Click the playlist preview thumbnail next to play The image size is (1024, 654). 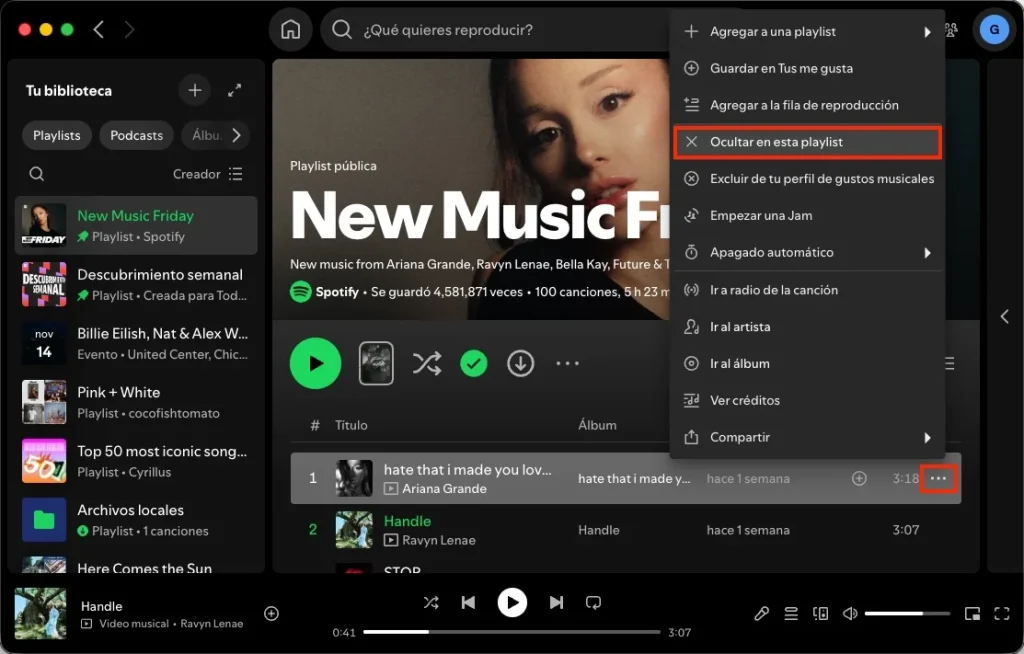point(376,363)
